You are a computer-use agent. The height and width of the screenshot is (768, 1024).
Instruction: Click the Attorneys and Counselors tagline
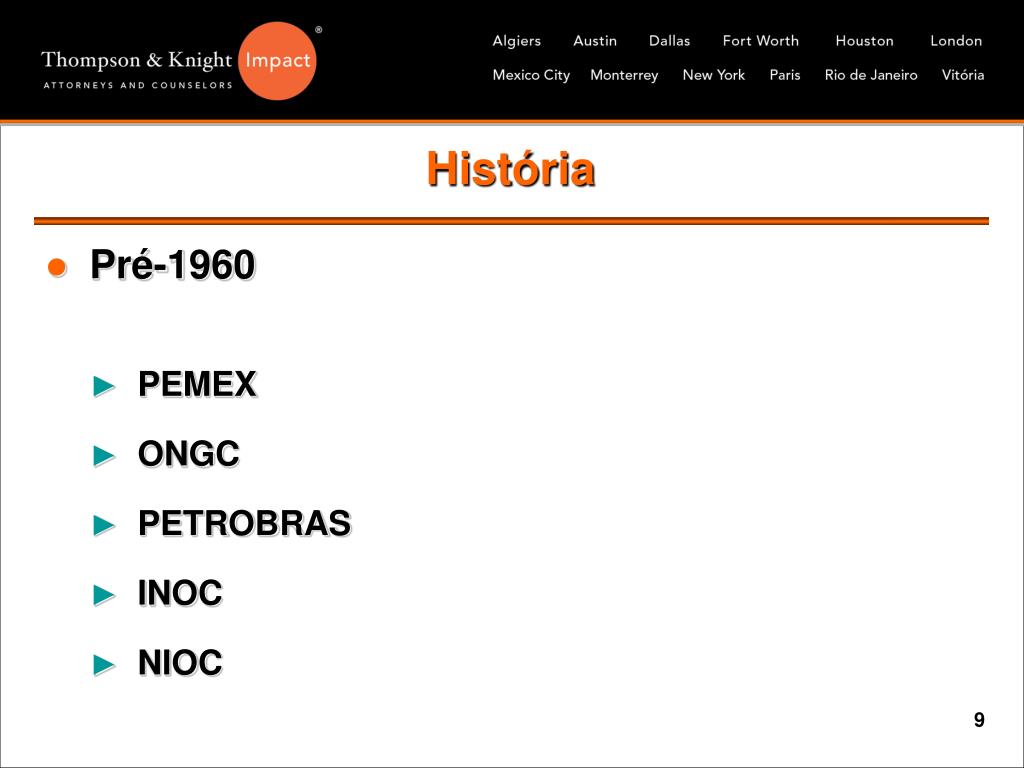(138, 85)
